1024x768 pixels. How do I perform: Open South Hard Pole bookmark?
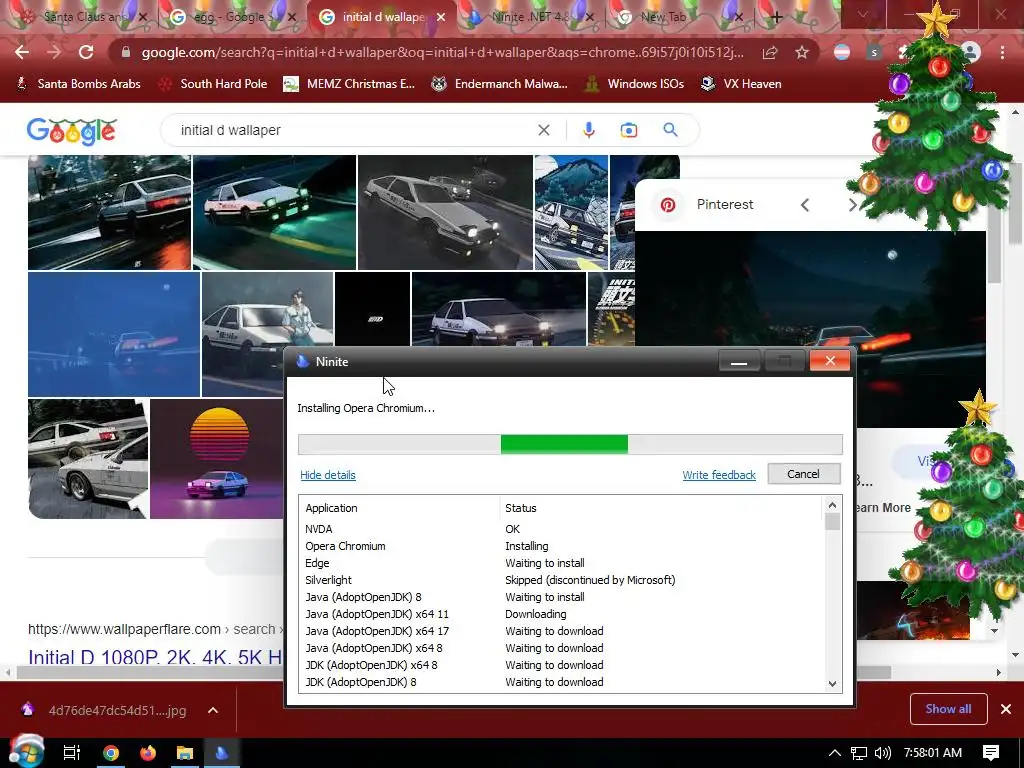tap(214, 84)
